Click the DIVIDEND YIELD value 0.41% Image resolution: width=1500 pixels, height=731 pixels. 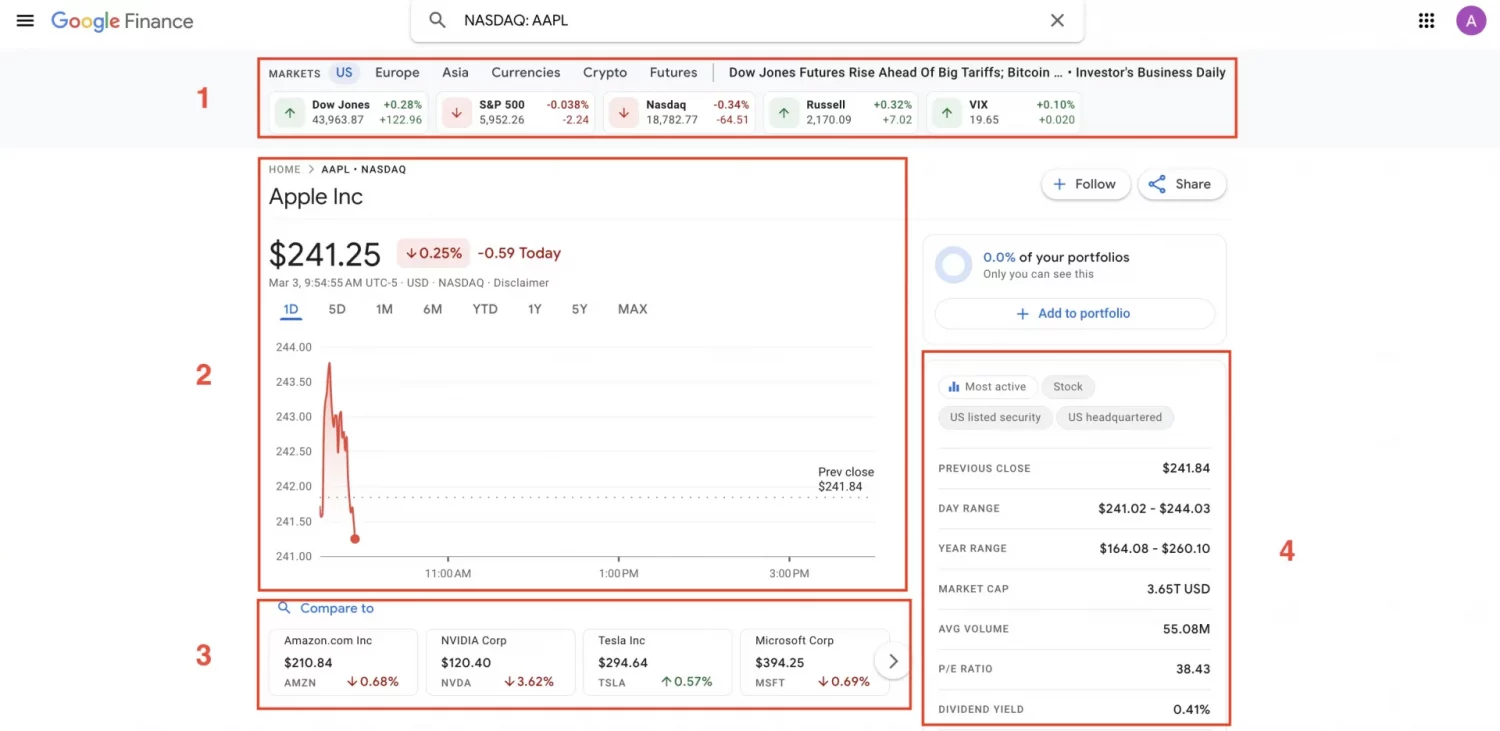pyautogui.click(x=1192, y=709)
